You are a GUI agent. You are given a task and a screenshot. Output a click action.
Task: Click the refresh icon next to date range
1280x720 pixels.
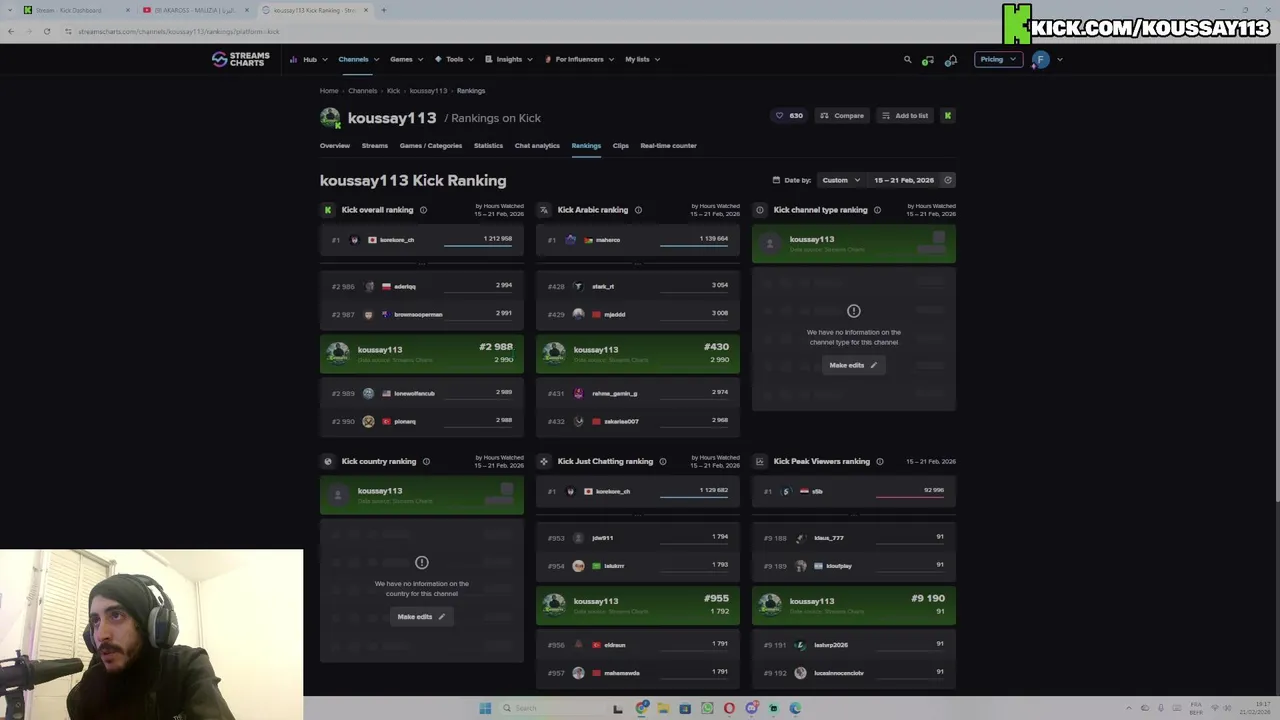[x=948, y=180]
